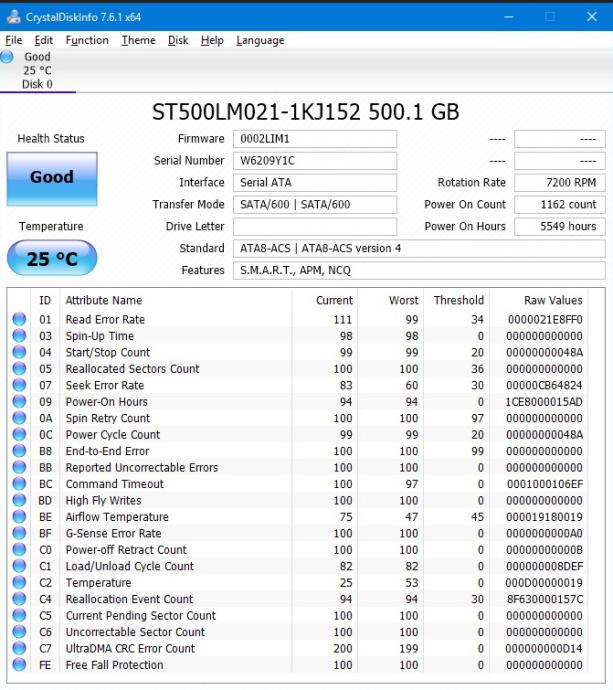Click status orb for Command Timeout
The width and height of the screenshot is (613, 690).
tap(19, 484)
